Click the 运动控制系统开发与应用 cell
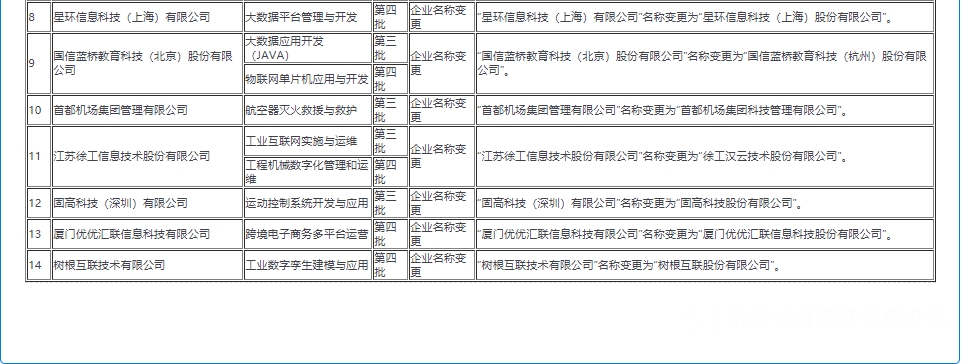The width and height of the screenshot is (961, 364). coord(308,203)
